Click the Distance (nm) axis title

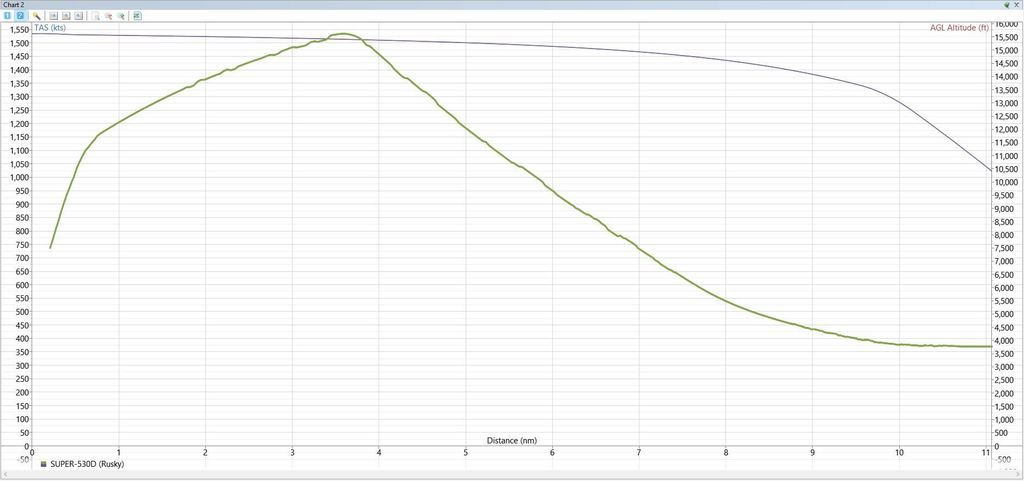coord(512,440)
